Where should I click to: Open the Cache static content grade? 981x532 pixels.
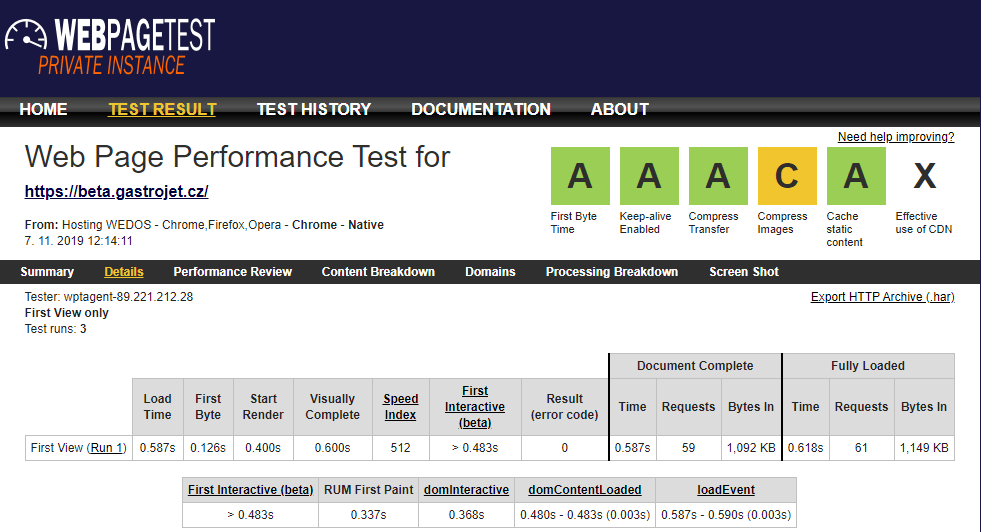pos(856,176)
